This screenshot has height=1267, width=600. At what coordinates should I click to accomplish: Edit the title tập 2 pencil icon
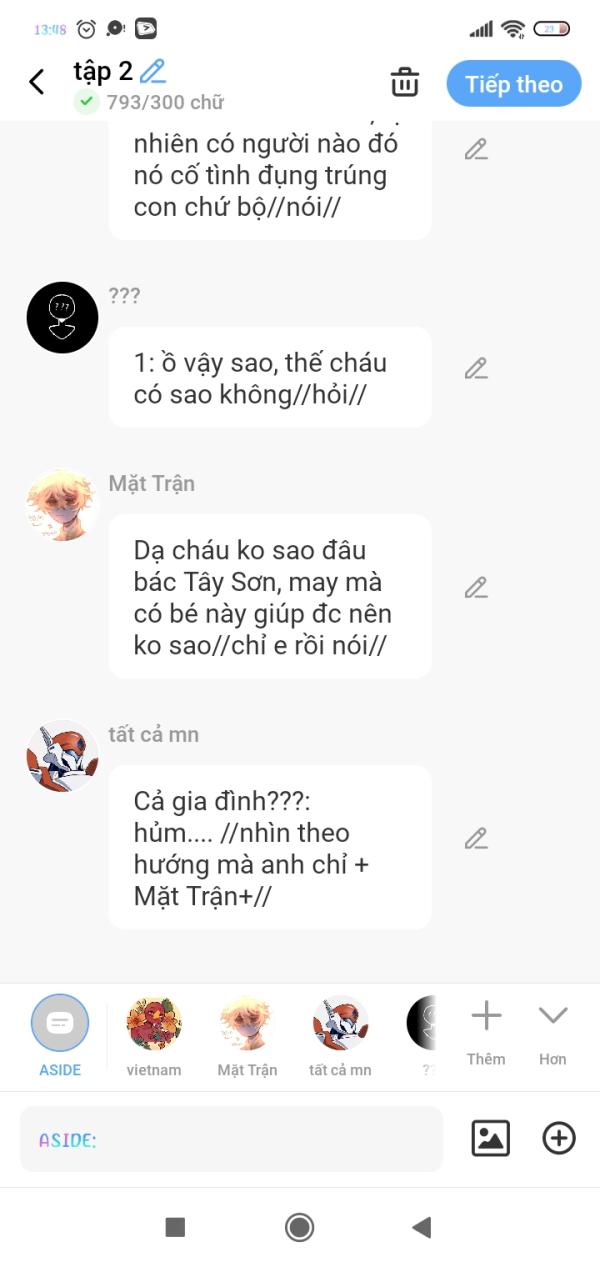[x=152, y=71]
